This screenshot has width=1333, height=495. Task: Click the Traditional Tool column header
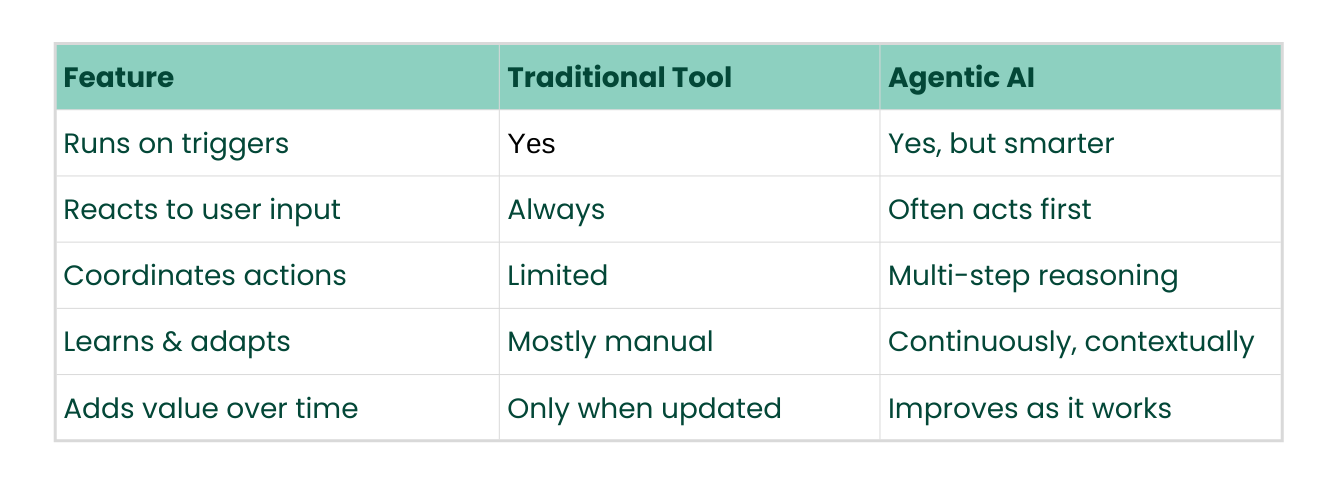pos(689,77)
